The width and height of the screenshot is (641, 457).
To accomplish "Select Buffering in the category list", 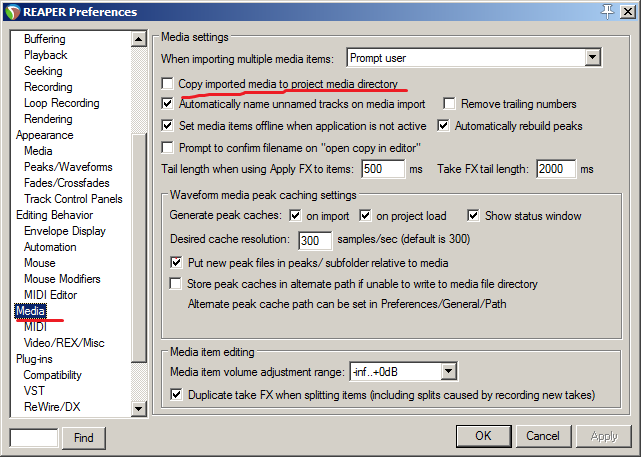I will click(45, 39).
